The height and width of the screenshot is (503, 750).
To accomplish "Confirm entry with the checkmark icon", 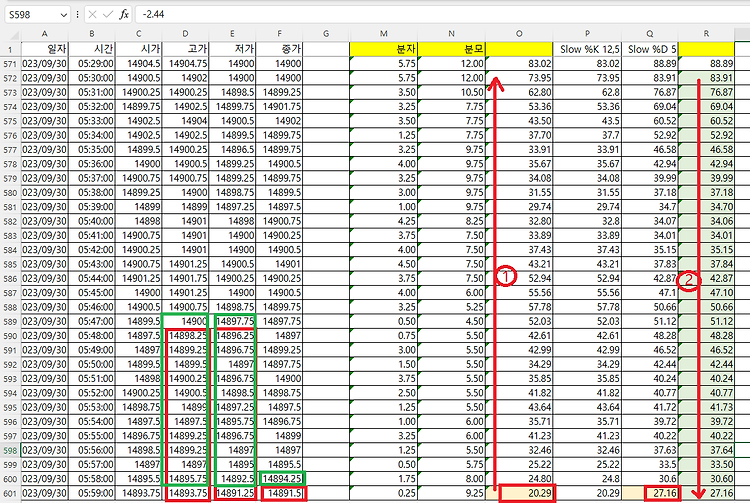I will [x=108, y=14].
